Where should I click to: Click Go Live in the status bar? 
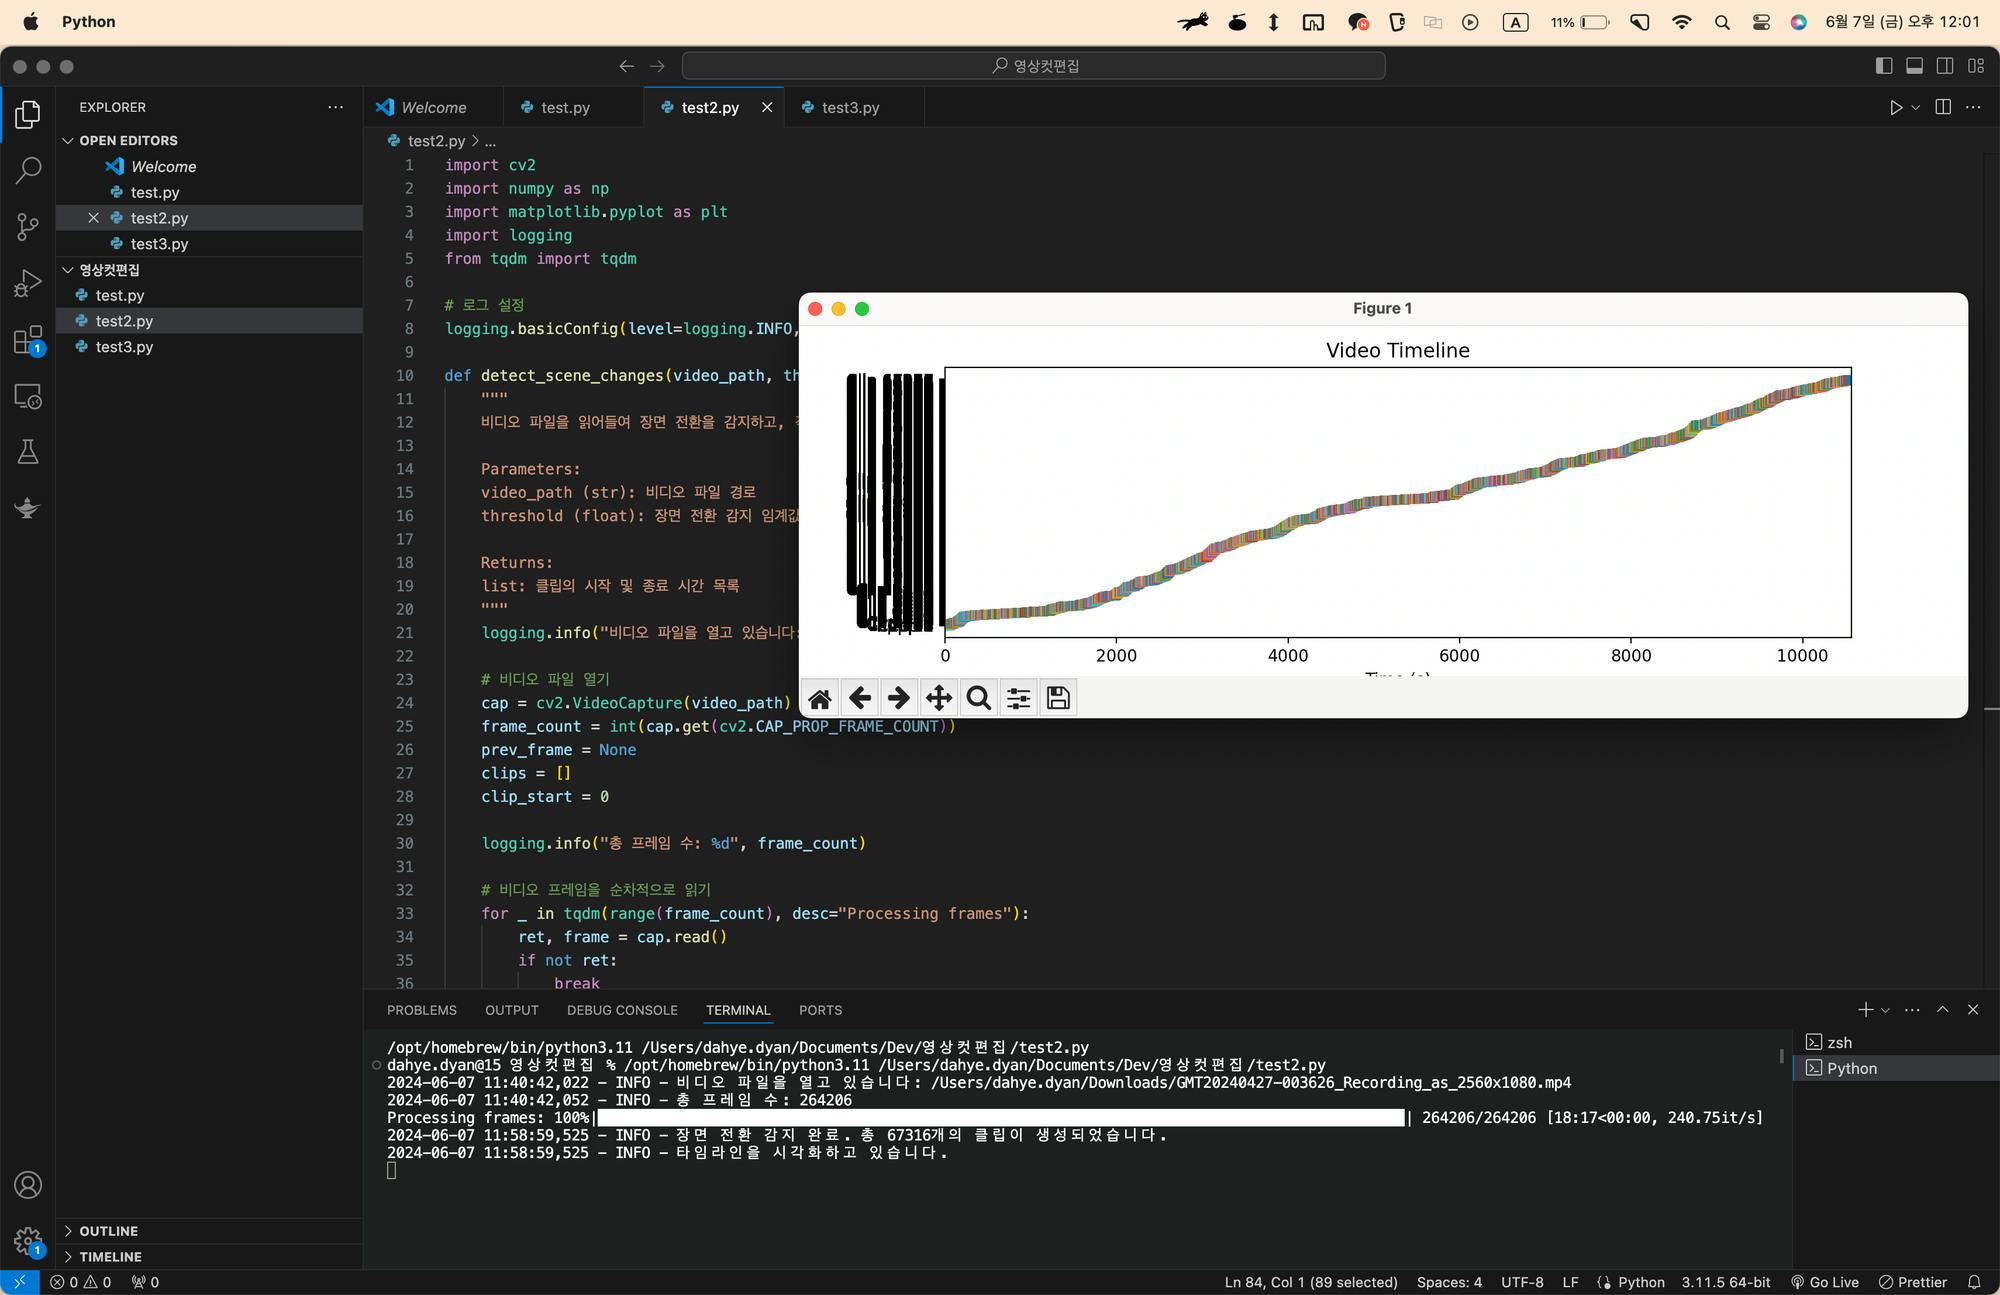tap(1825, 1282)
